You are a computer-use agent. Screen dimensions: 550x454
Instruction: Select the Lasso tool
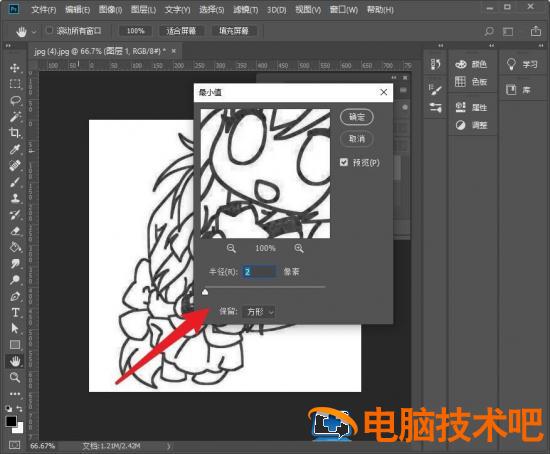[15, 100]
